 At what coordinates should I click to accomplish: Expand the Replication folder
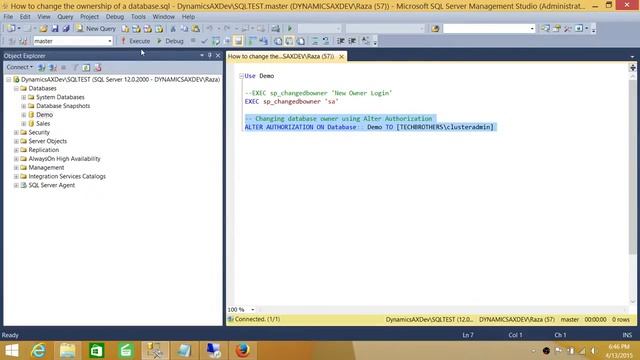click(x=16, y=150)
